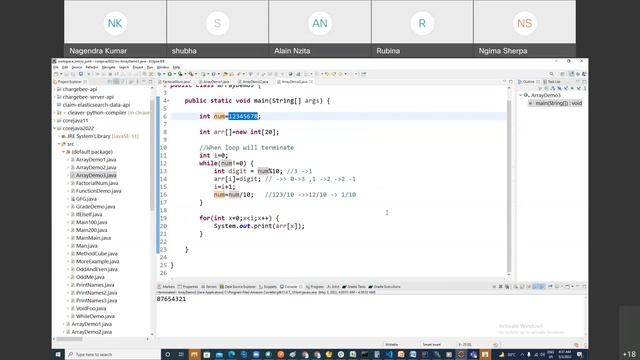
Task: Open Task View on the taskbar
Action: click(x=181, y=354)
